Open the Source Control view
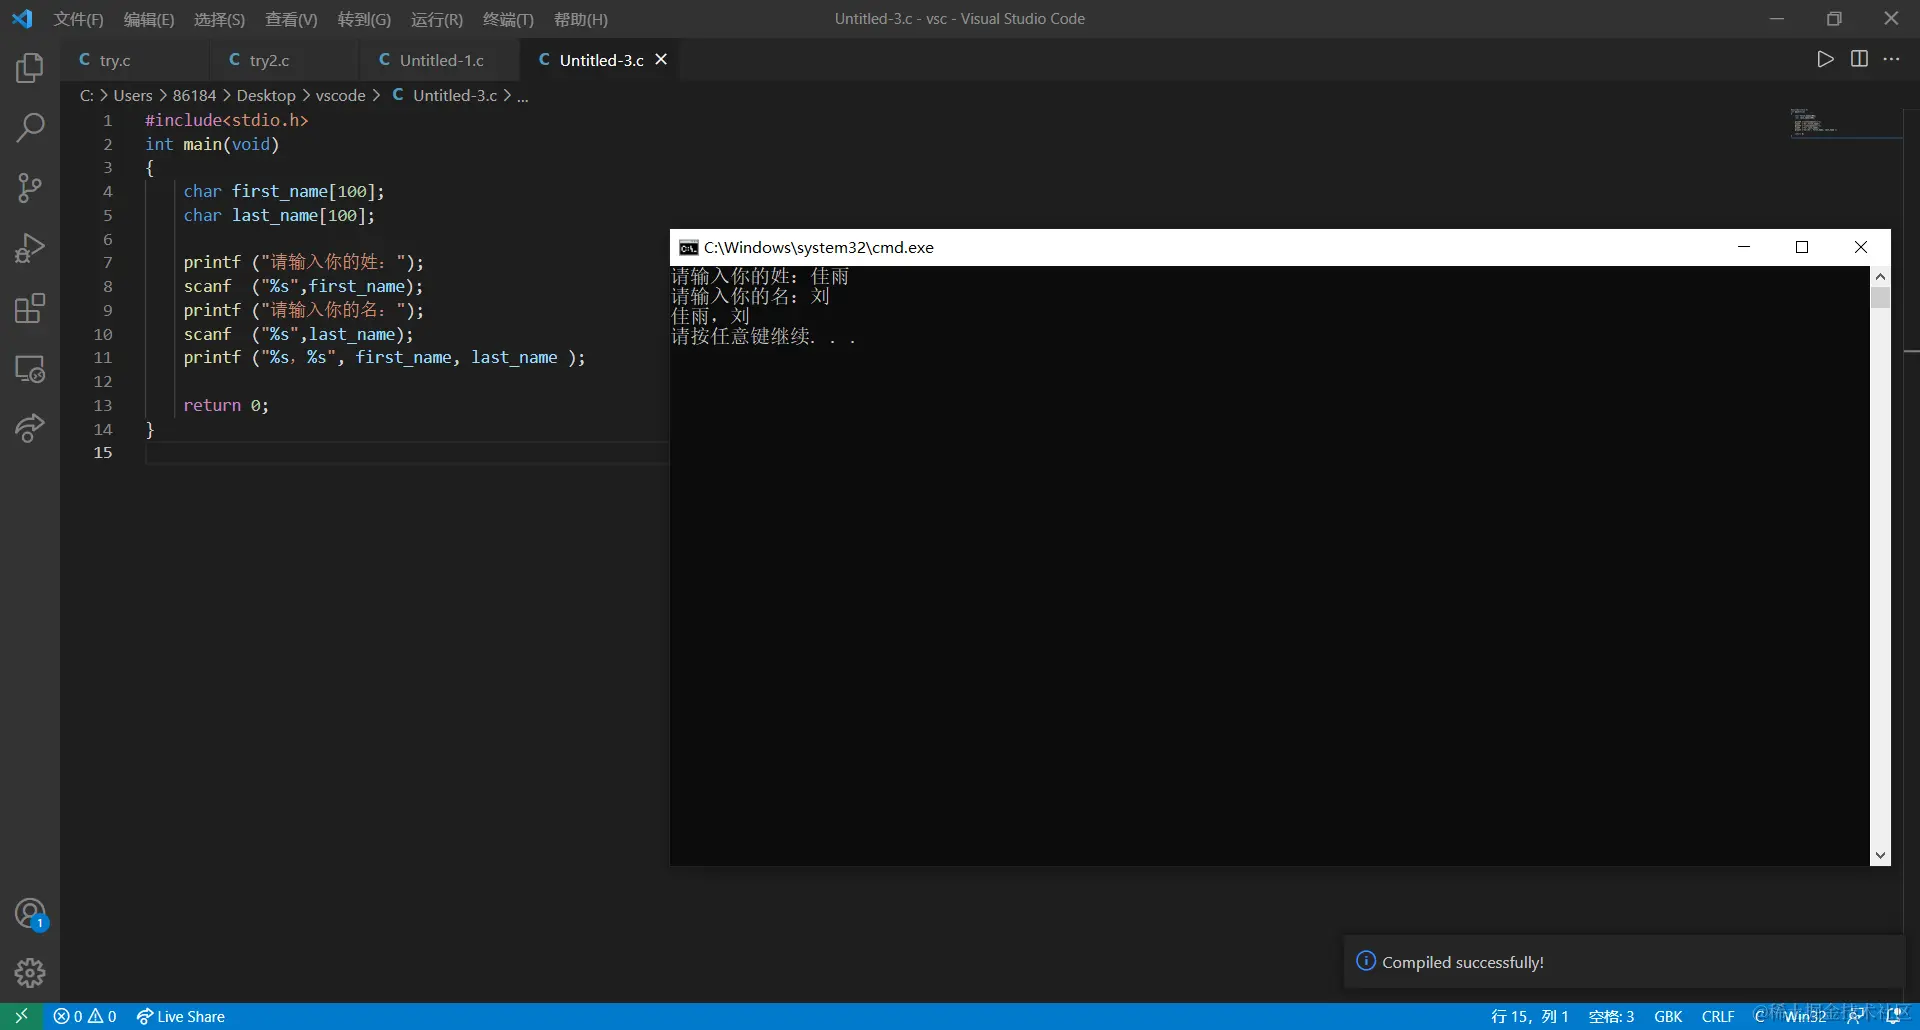 click(x=30, y=188)
